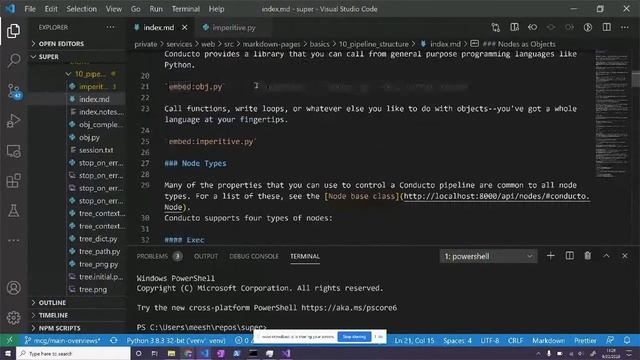Open session.txt in the explorer
The height and width of the screenshot is (360, 640).
click(x=97, y=150)
